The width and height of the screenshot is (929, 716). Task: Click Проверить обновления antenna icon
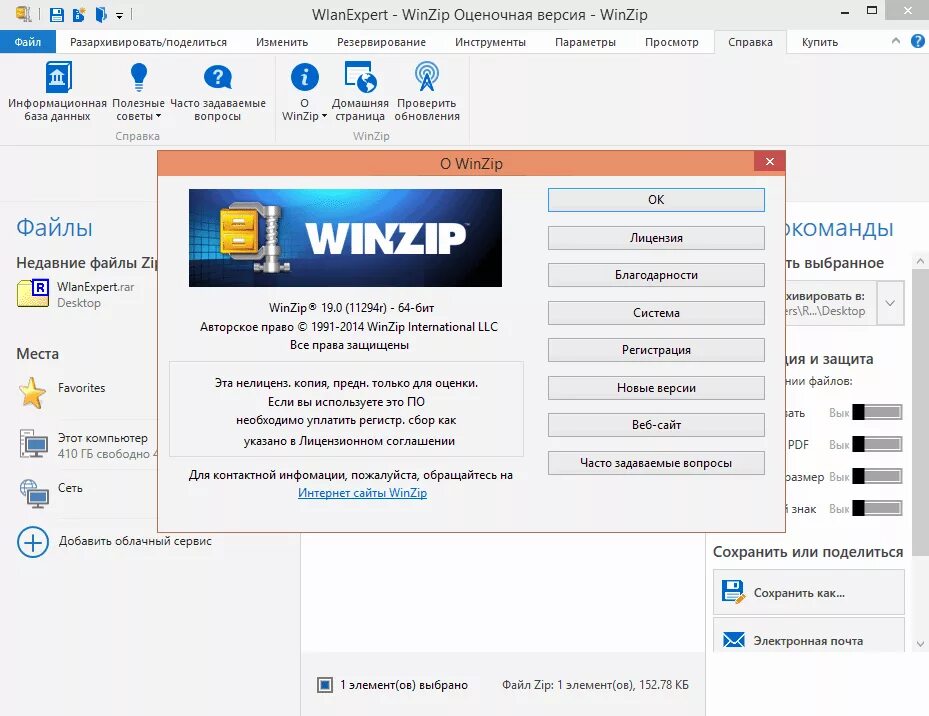click(x=427, y=77)
